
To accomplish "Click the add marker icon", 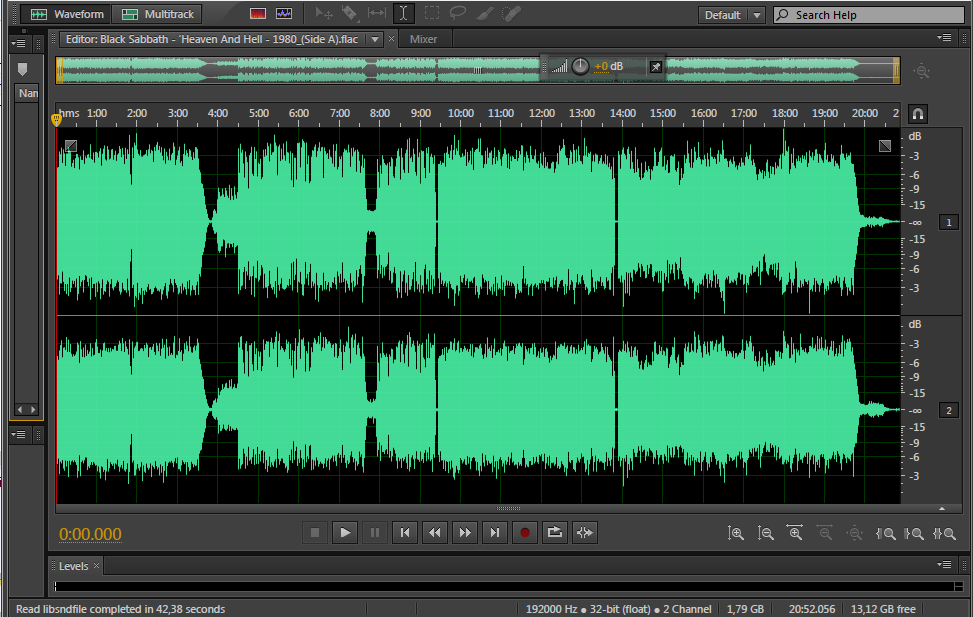I will (x=22, y=70).
